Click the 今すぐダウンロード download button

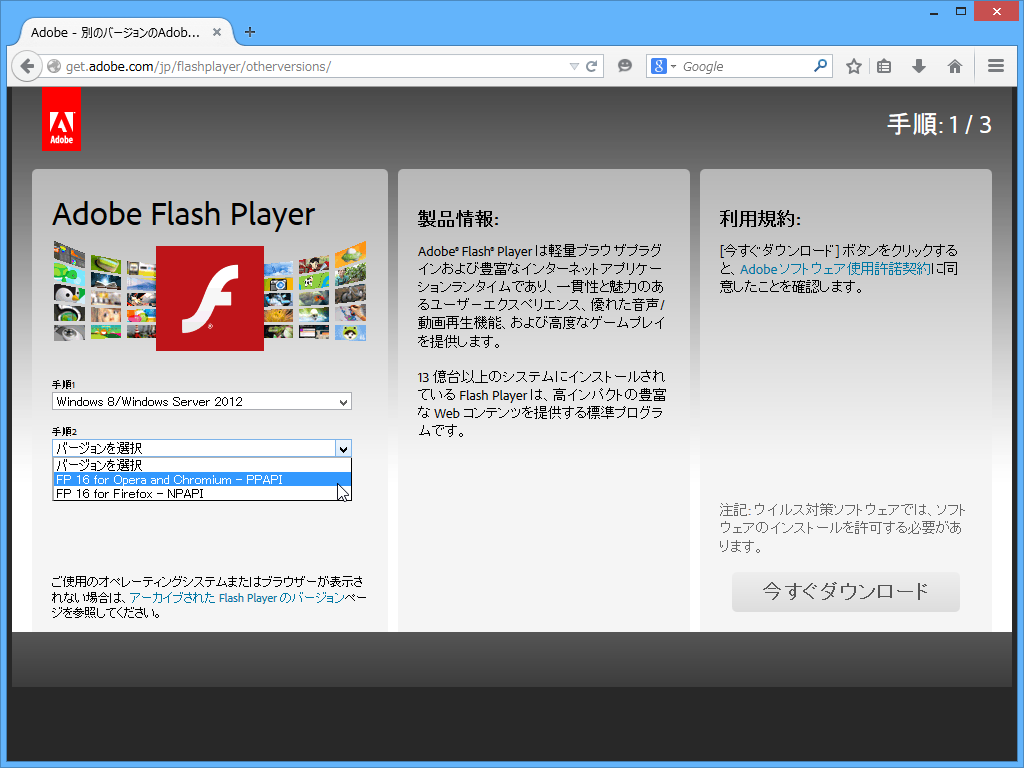click(845, 592)
